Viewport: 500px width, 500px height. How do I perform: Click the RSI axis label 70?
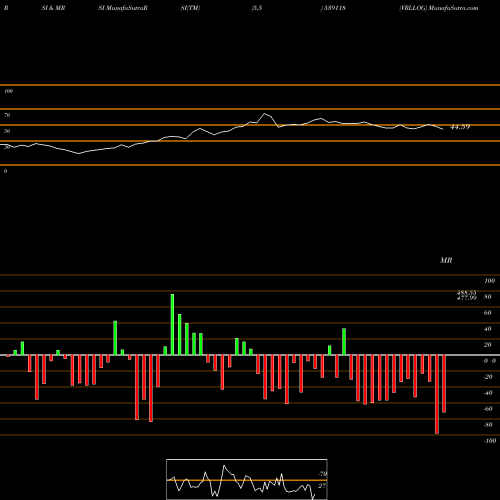coord(7,115)
